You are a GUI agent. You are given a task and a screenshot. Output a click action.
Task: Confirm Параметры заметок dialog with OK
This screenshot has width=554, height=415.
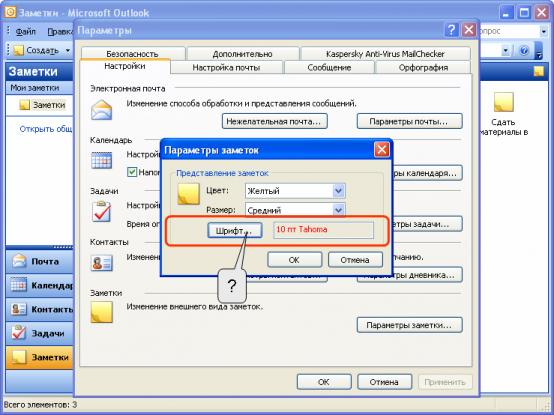tap(294, 260)
